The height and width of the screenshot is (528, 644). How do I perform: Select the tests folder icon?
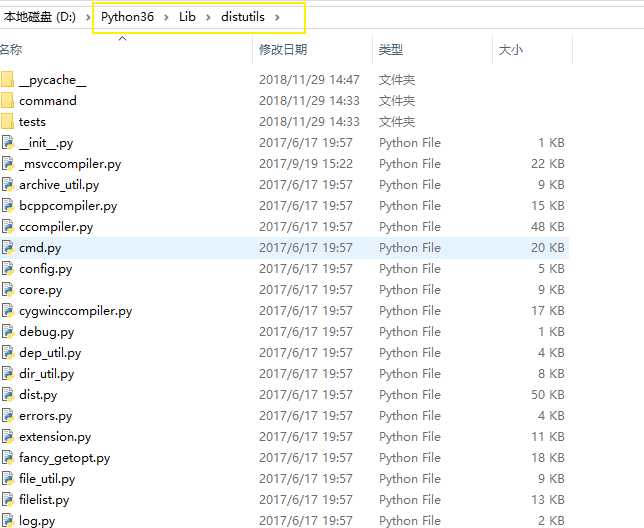7,122
